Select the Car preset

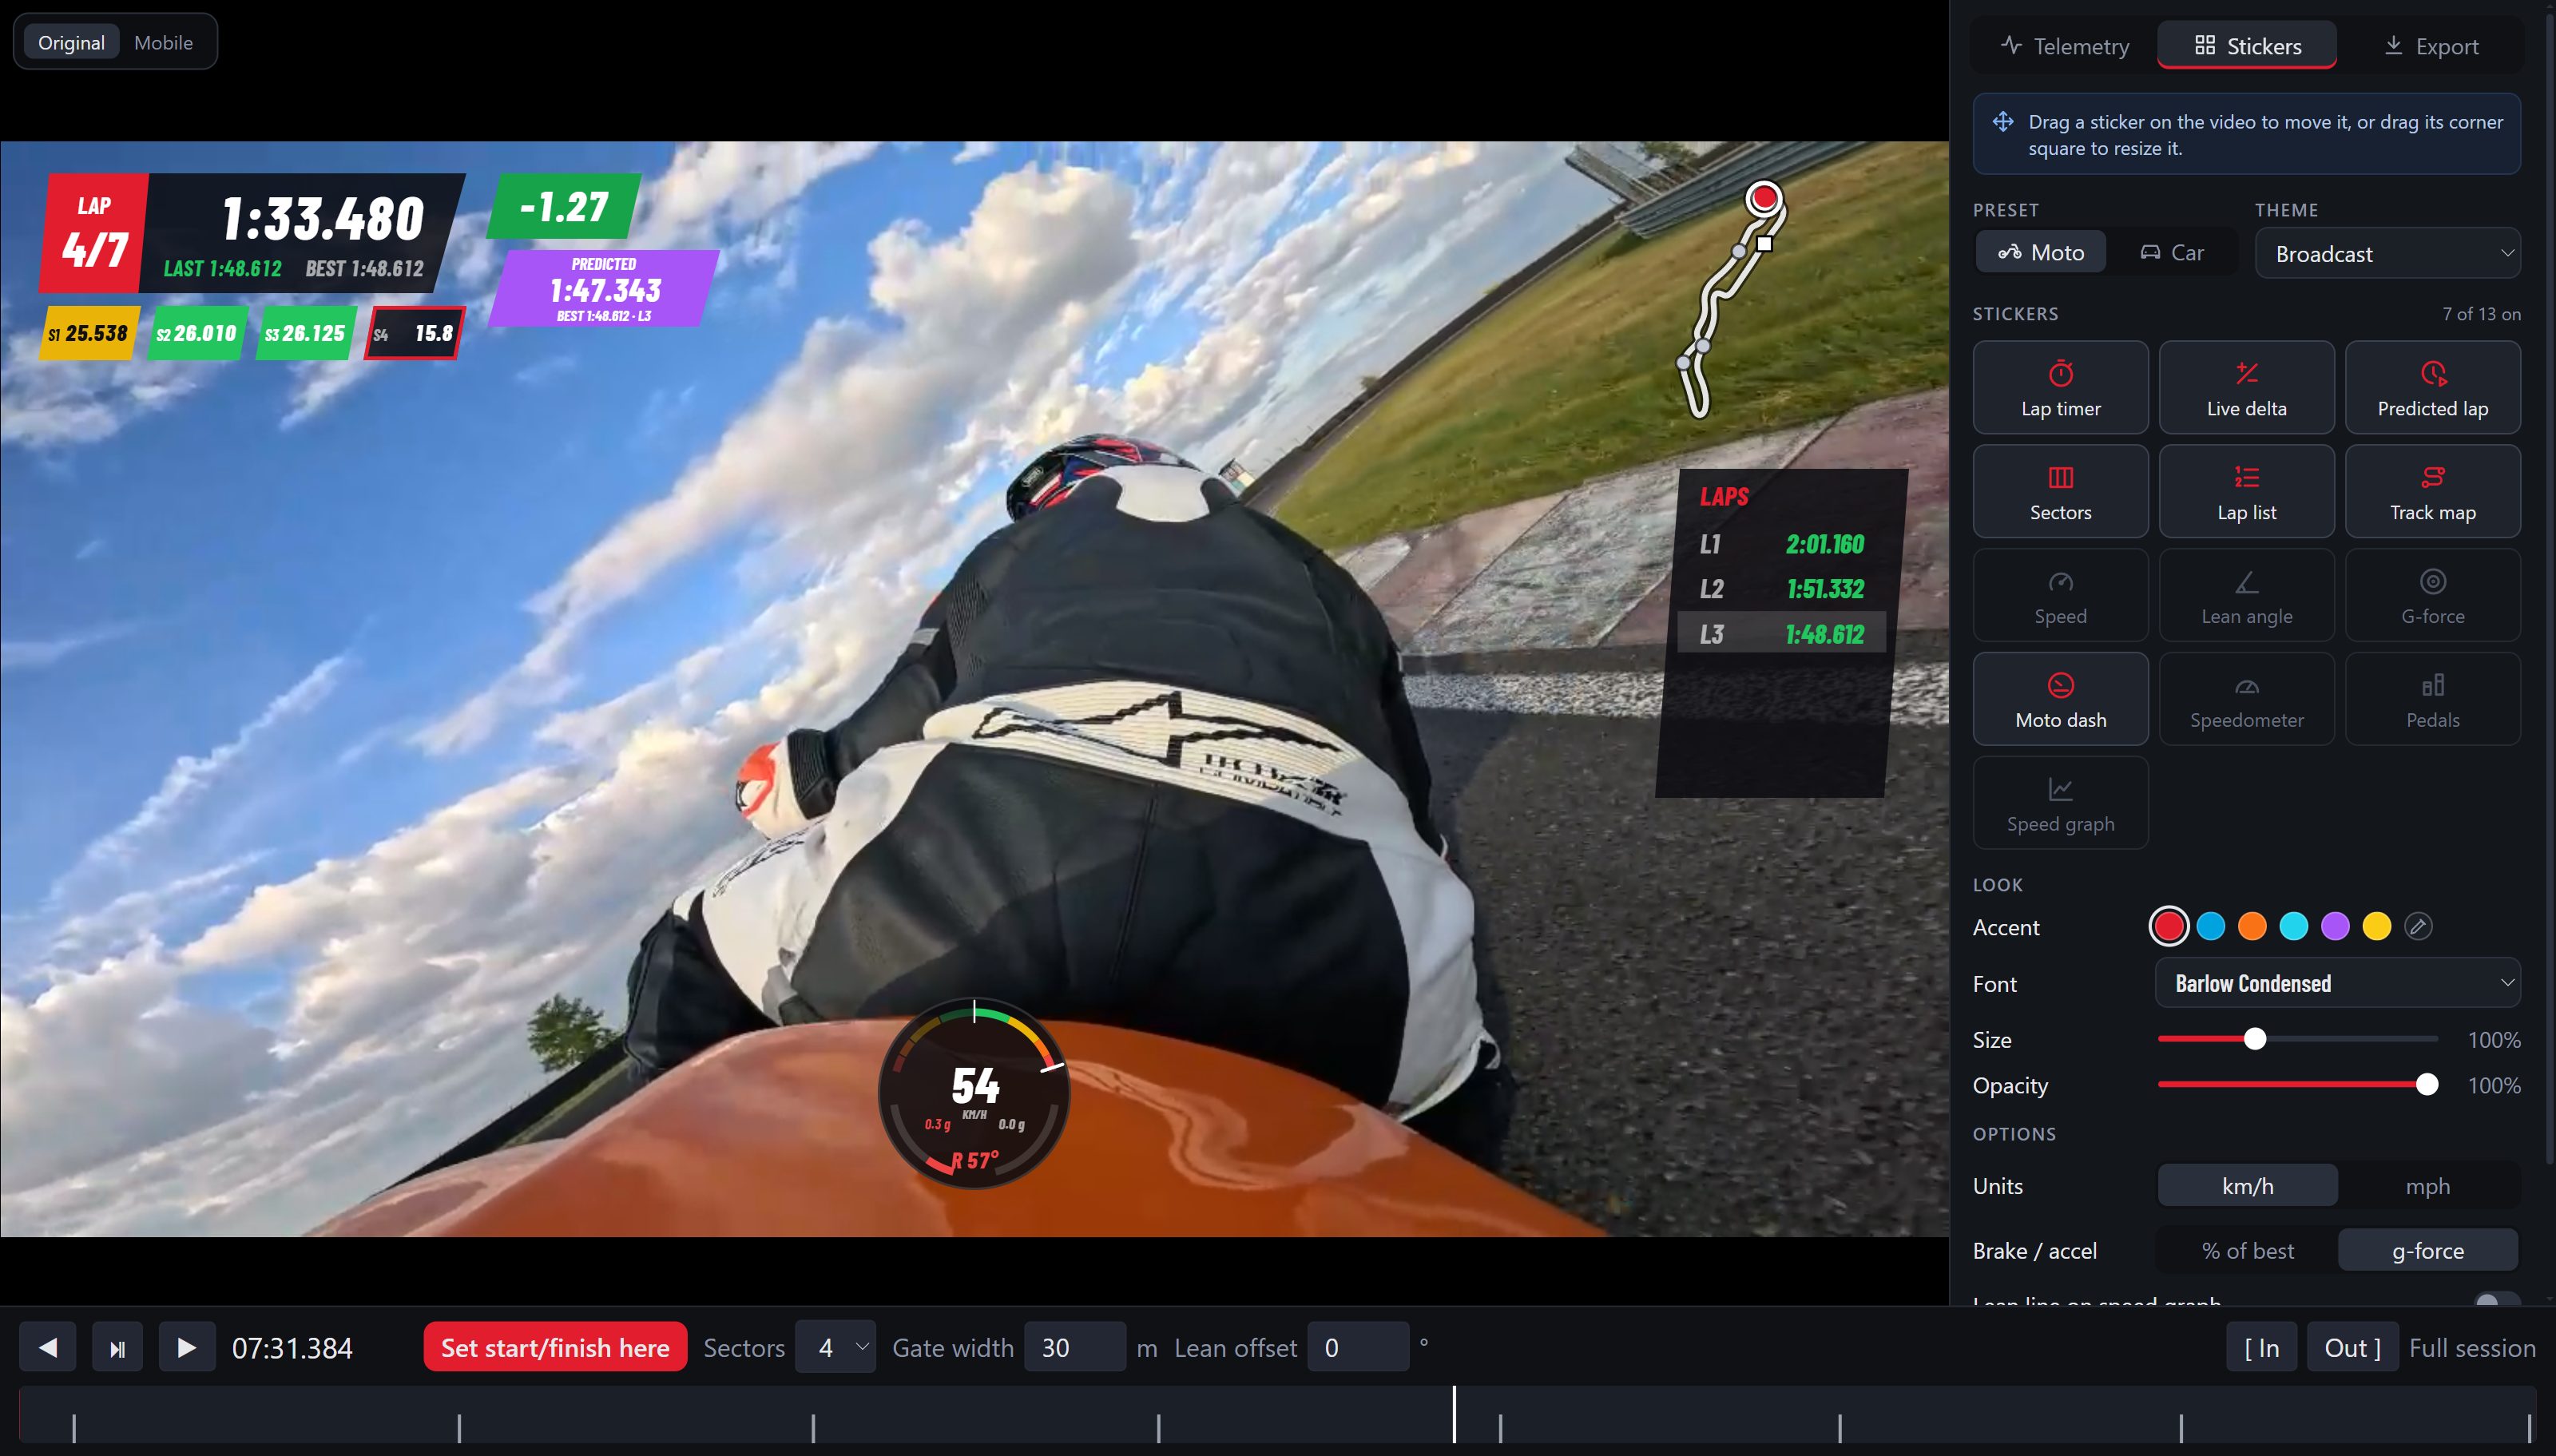point(2171,252)
